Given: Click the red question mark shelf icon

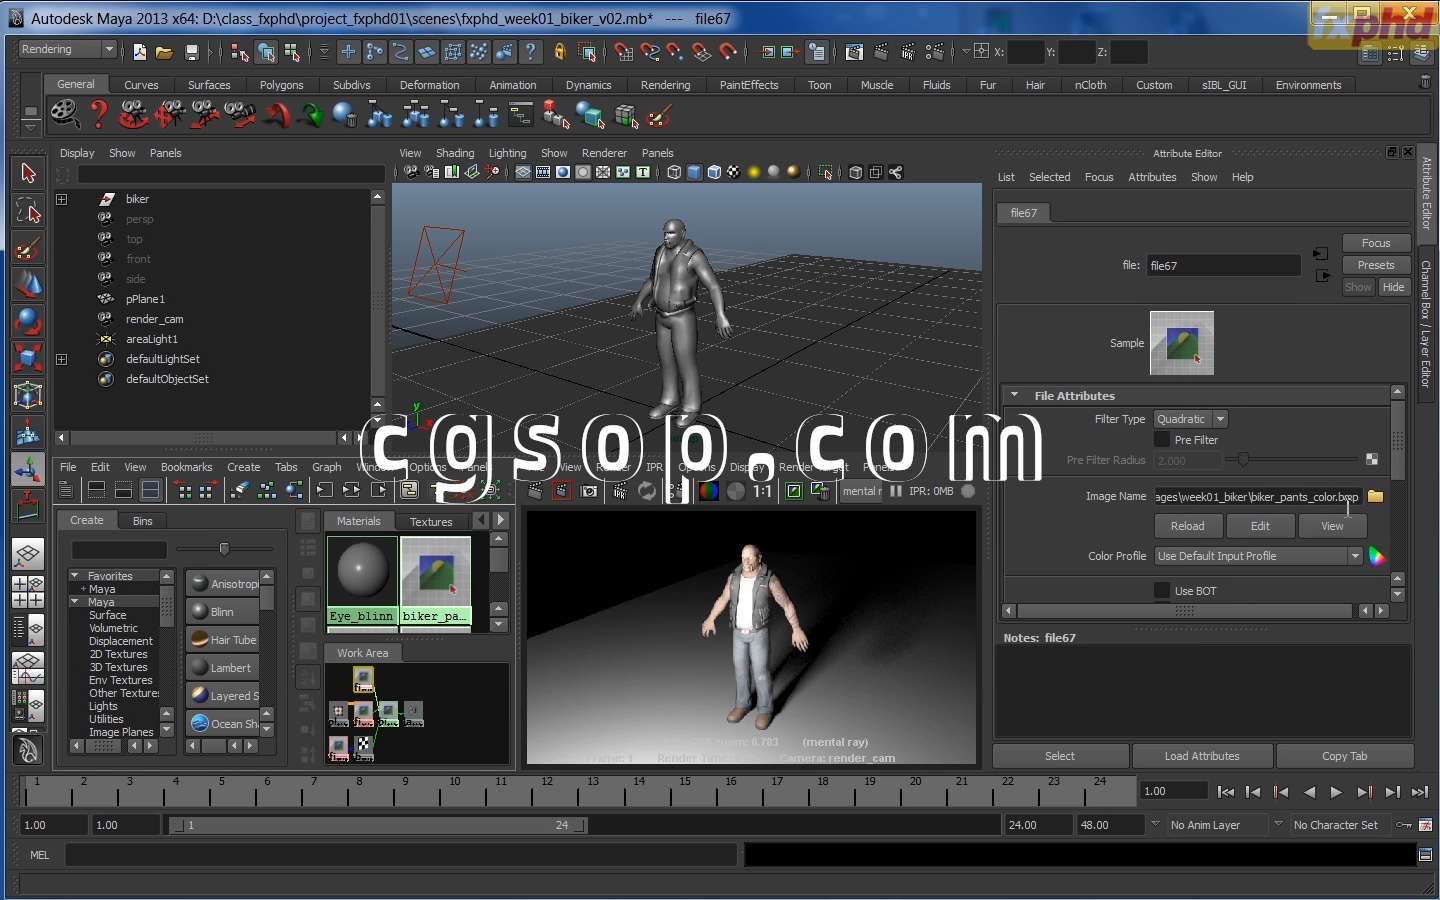Looking at the screenshot, I should click(99, 115).
